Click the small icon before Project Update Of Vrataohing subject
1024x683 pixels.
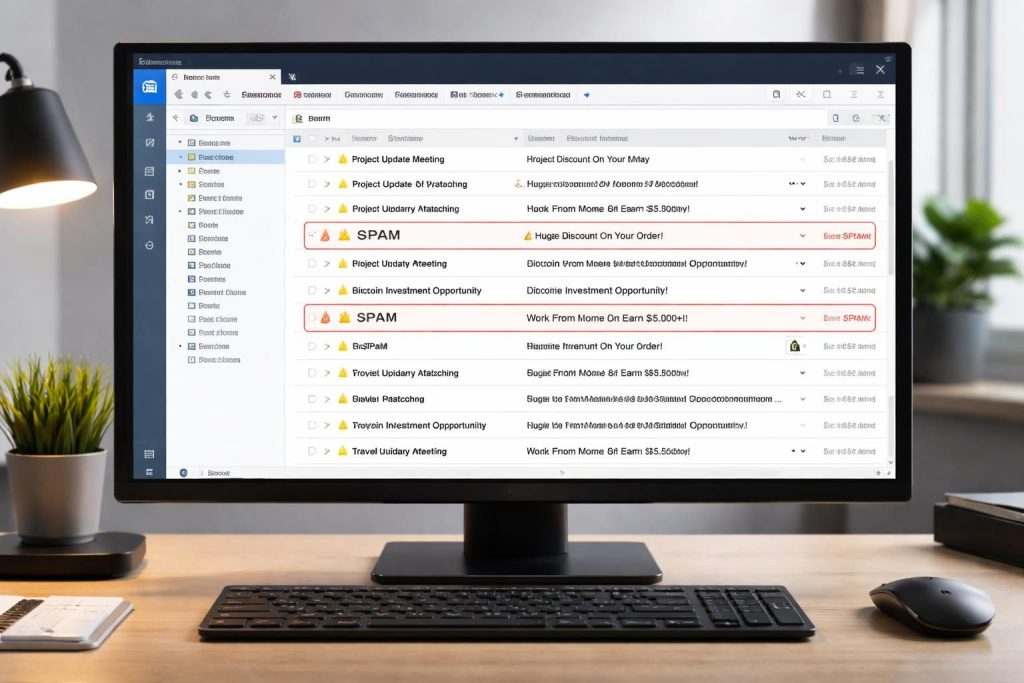tap(519, 183)
